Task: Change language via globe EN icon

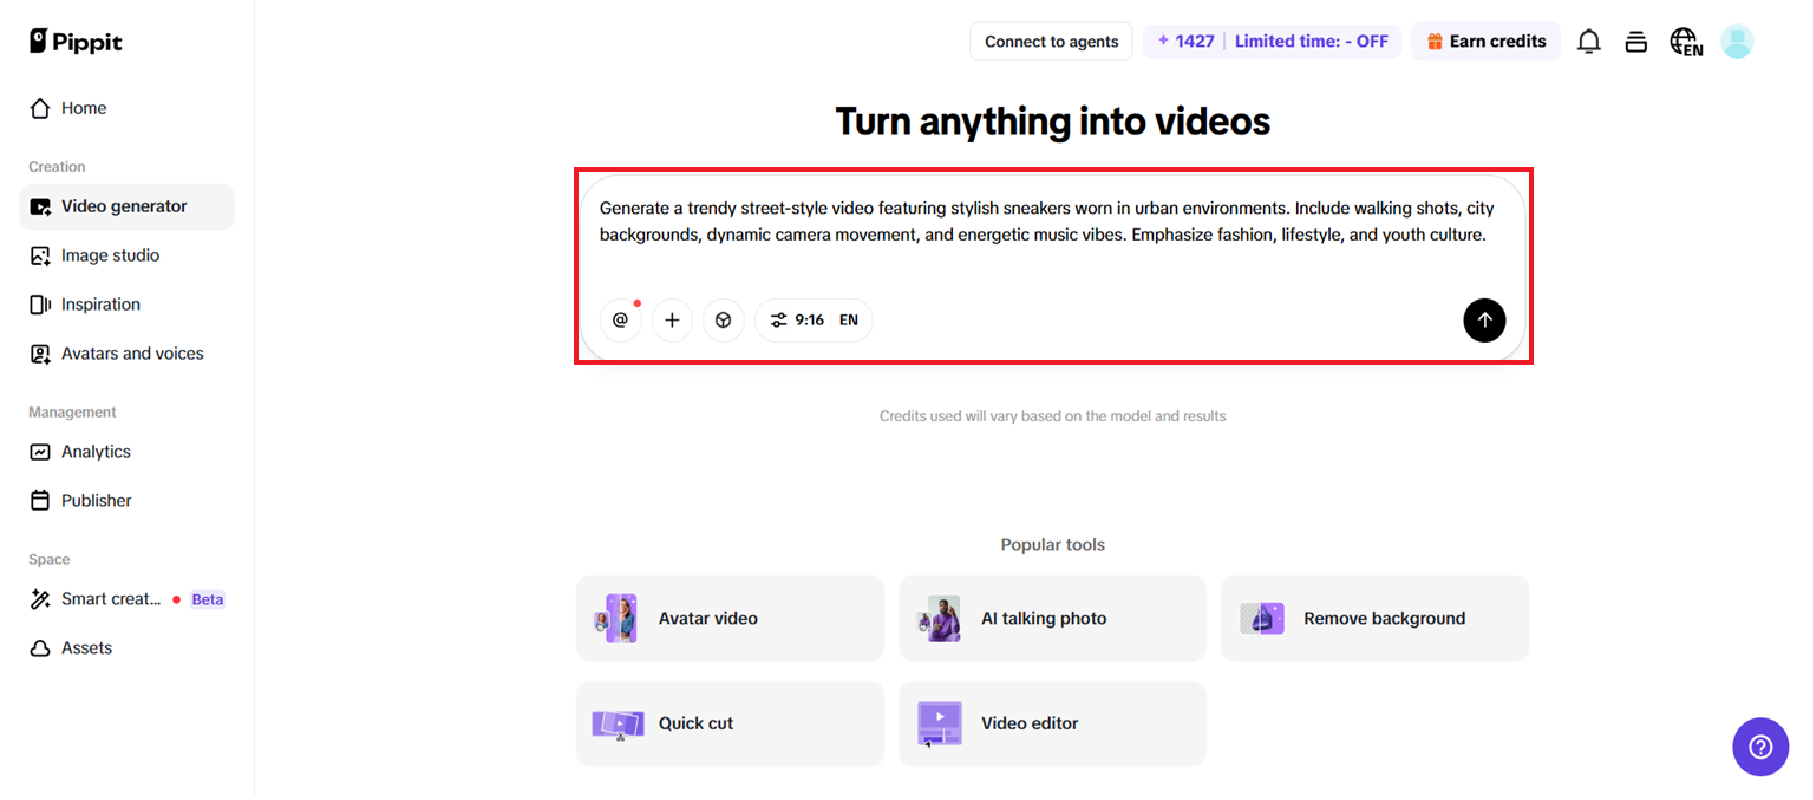Action: click(1686, 42)
